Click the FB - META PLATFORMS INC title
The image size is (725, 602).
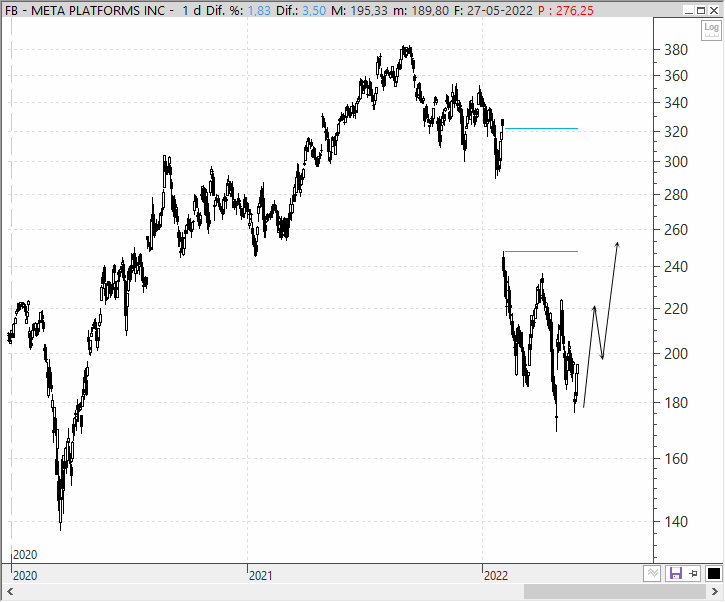pos(85,10)
